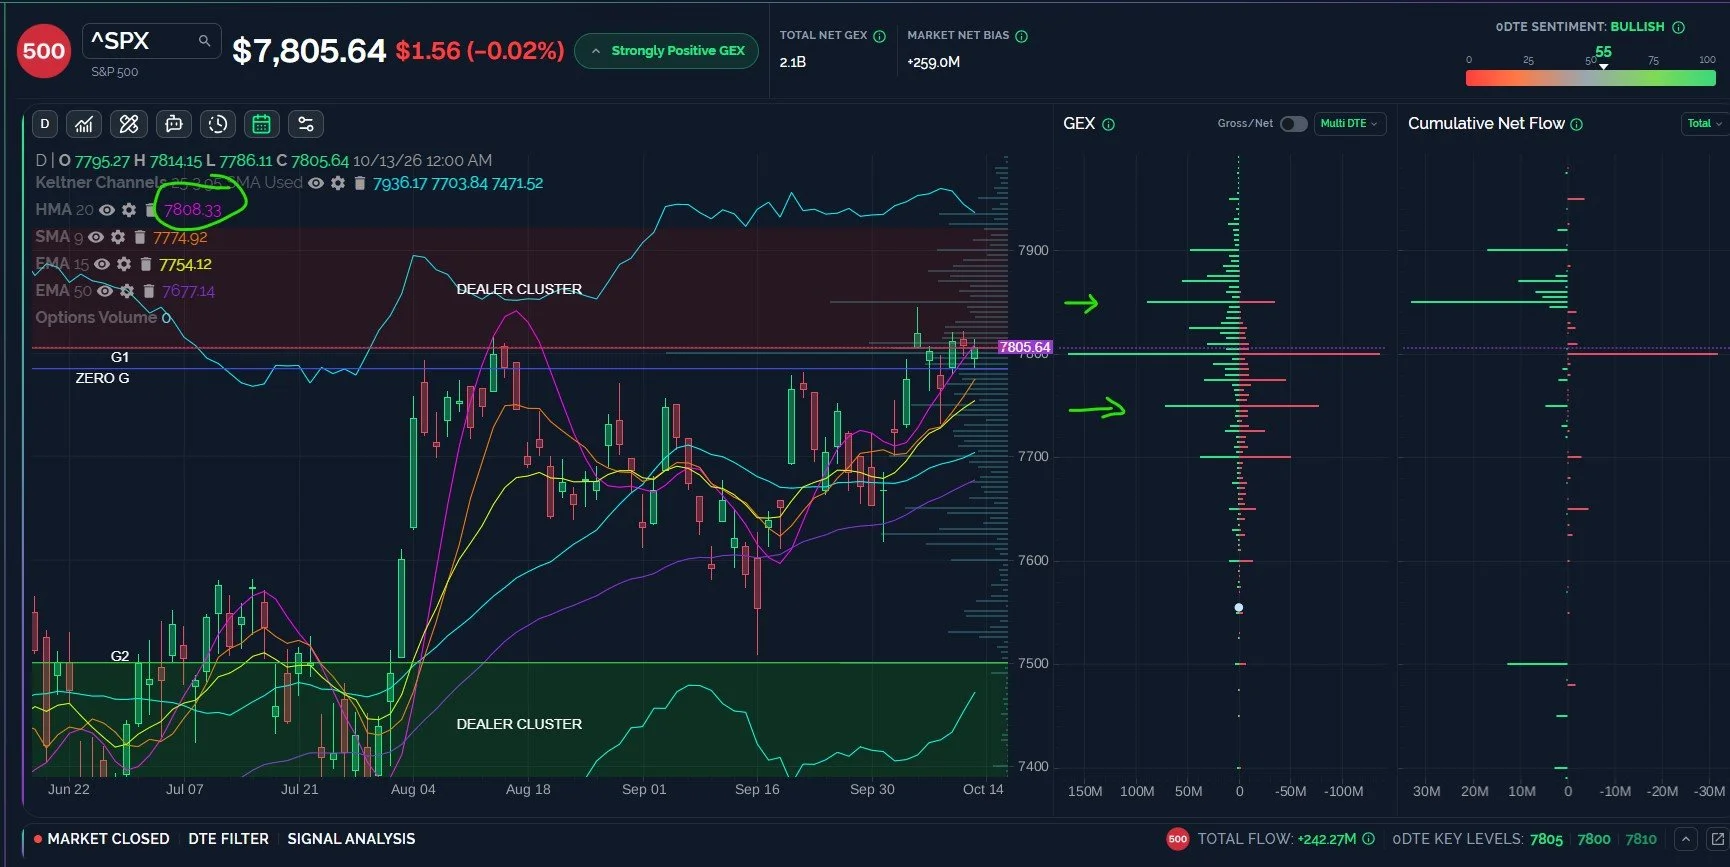This screenshot has width=1730, height=867.
Task: Open chart settings sliders icon
Action: pos(306,124)
